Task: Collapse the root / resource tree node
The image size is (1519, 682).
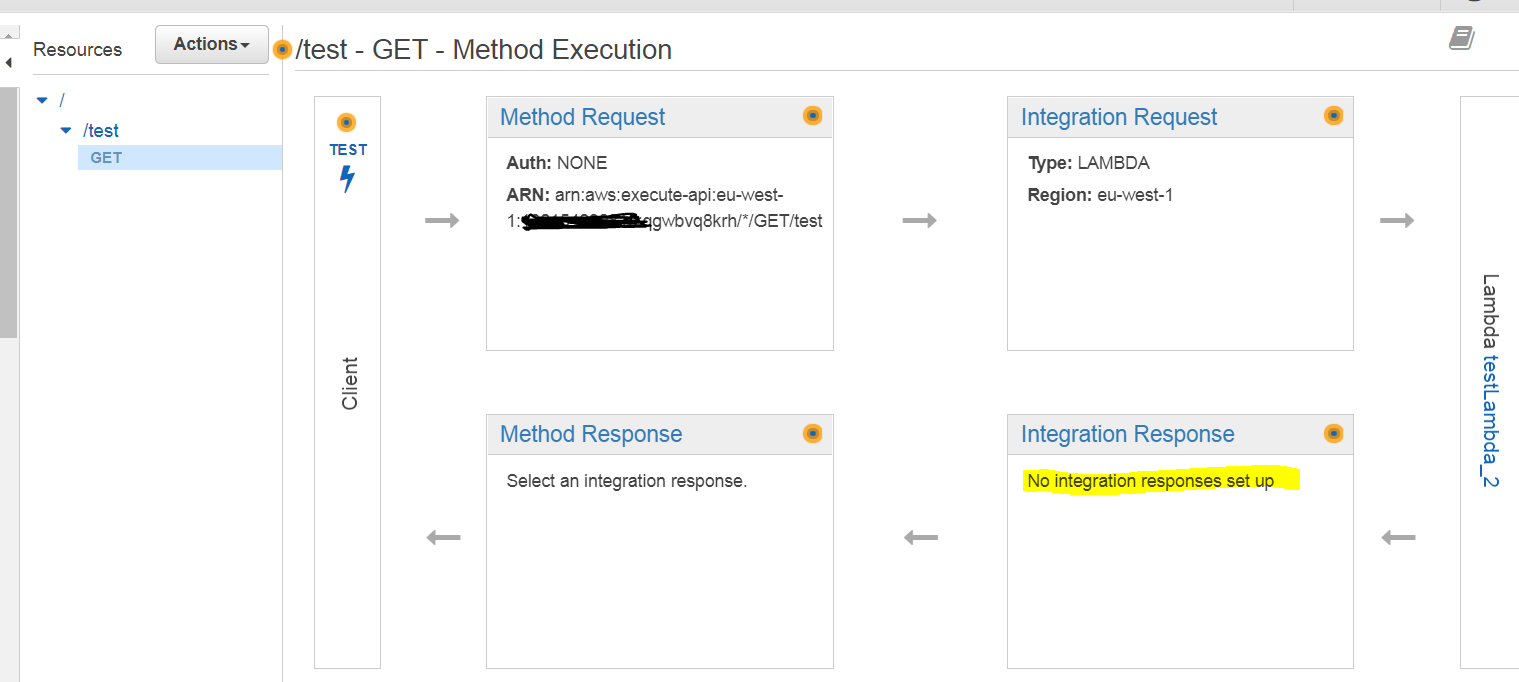Action: point(41,100)
